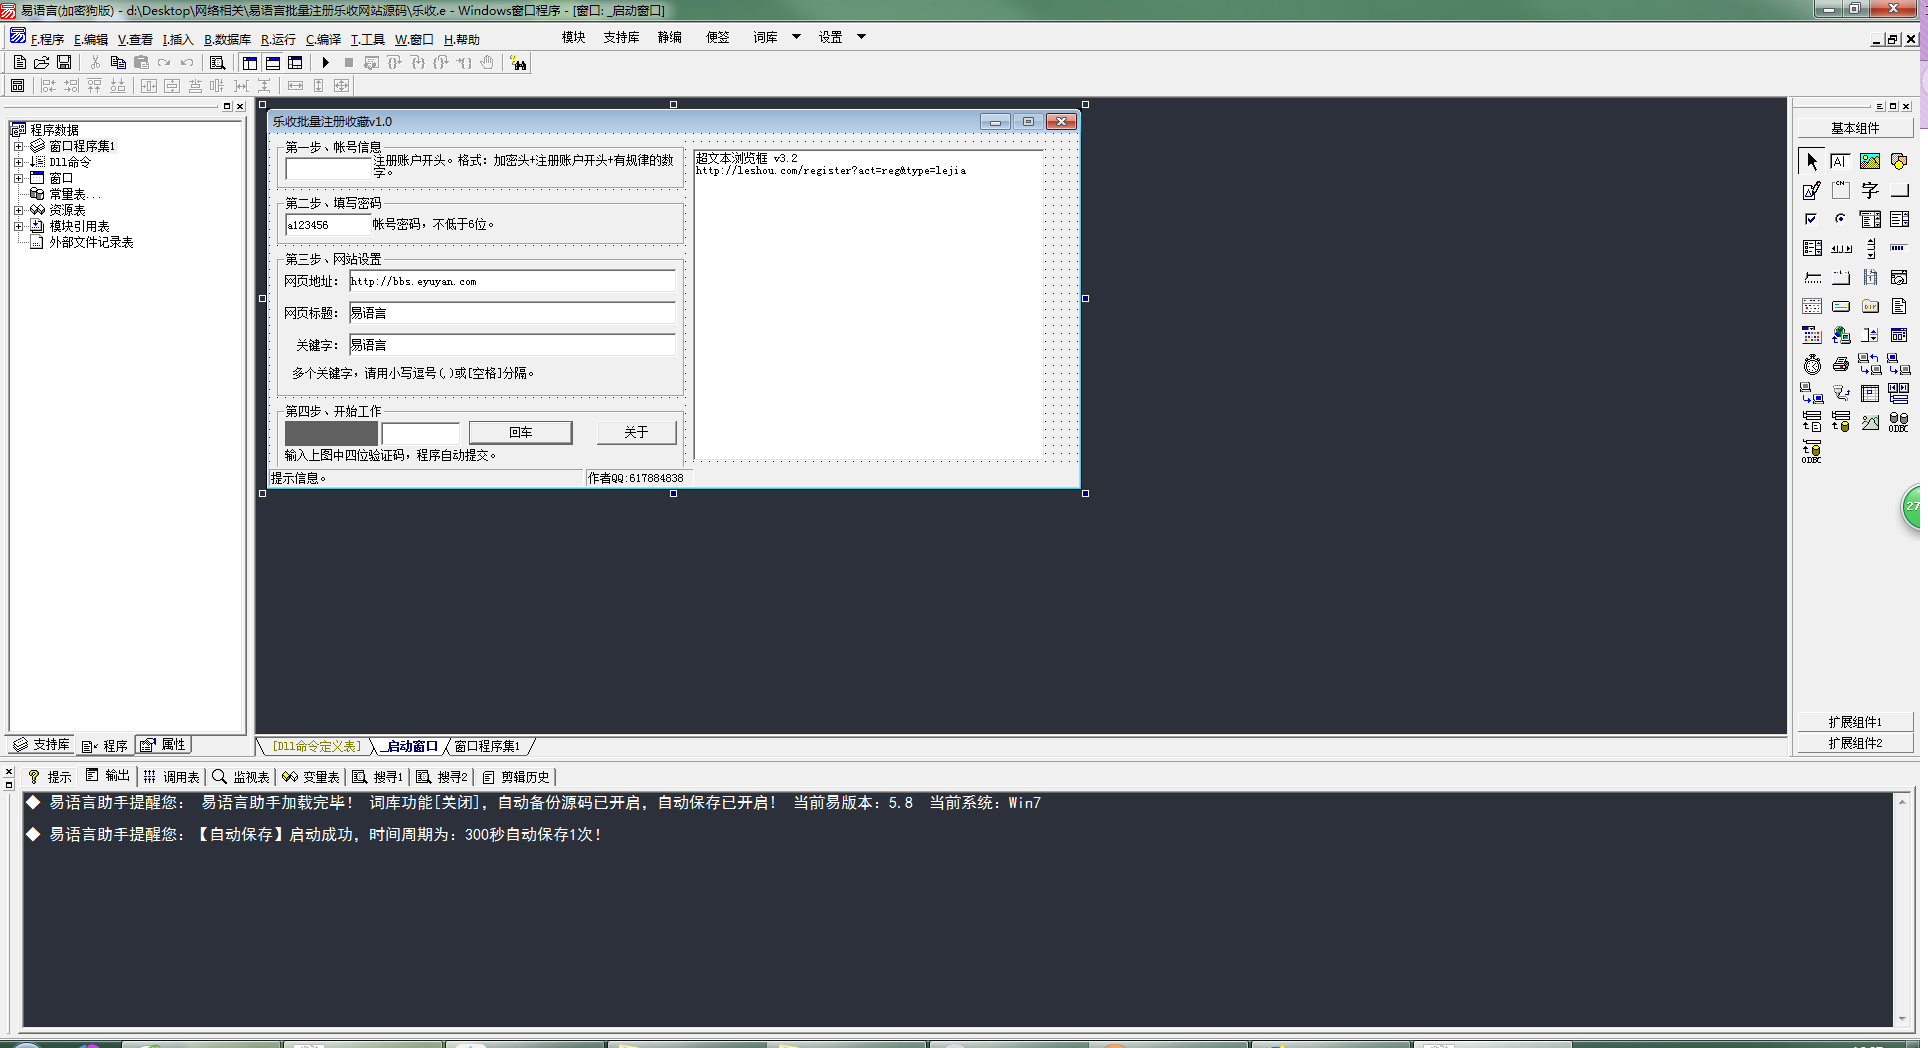The height and width of the screenshot is (1048, 1928).
Task: Select the checkbox component in palette
Action: [1811, 219]
